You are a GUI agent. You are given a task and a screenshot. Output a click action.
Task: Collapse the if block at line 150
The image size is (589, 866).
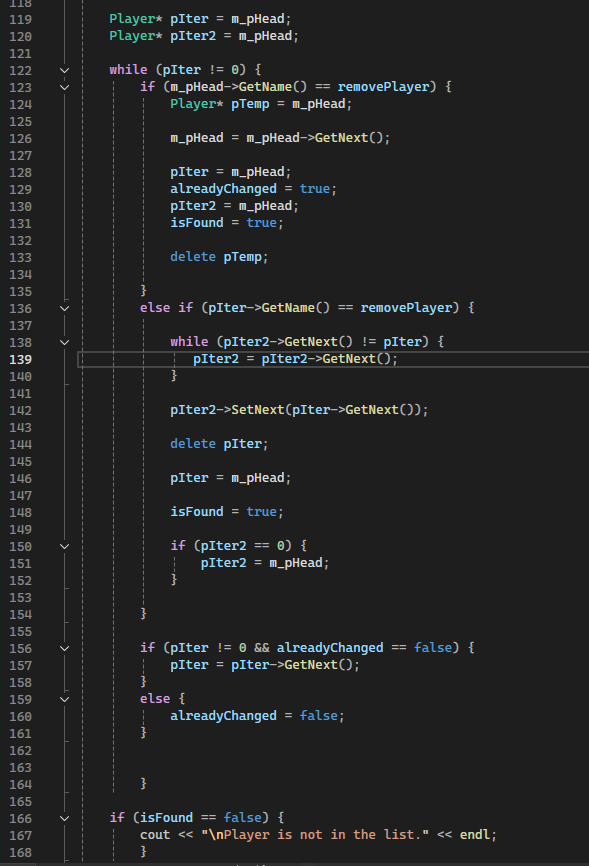[65, 546]
